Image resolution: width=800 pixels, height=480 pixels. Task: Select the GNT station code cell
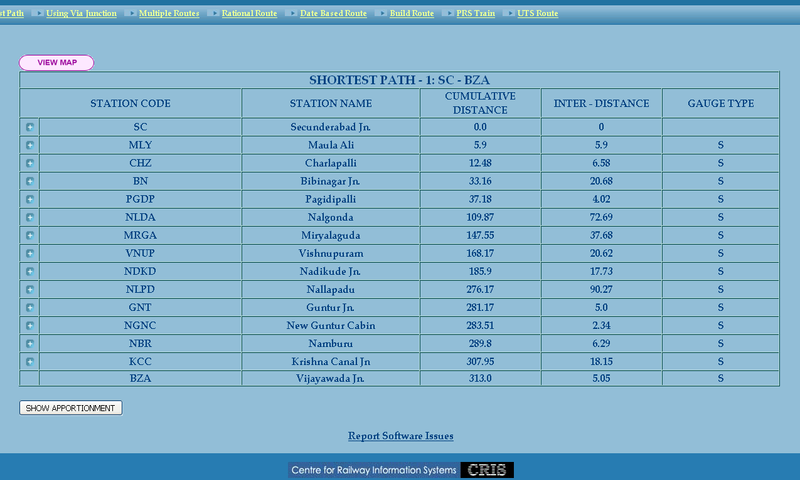140,308
